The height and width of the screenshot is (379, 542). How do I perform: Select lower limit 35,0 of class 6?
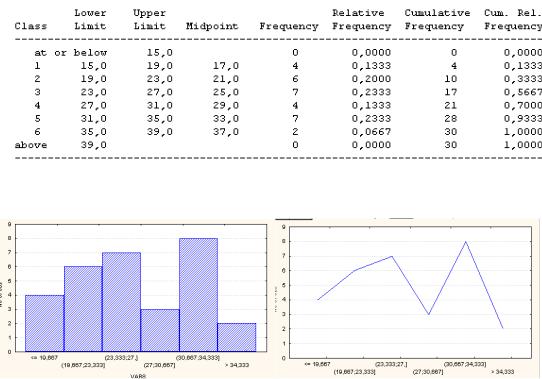93,132
